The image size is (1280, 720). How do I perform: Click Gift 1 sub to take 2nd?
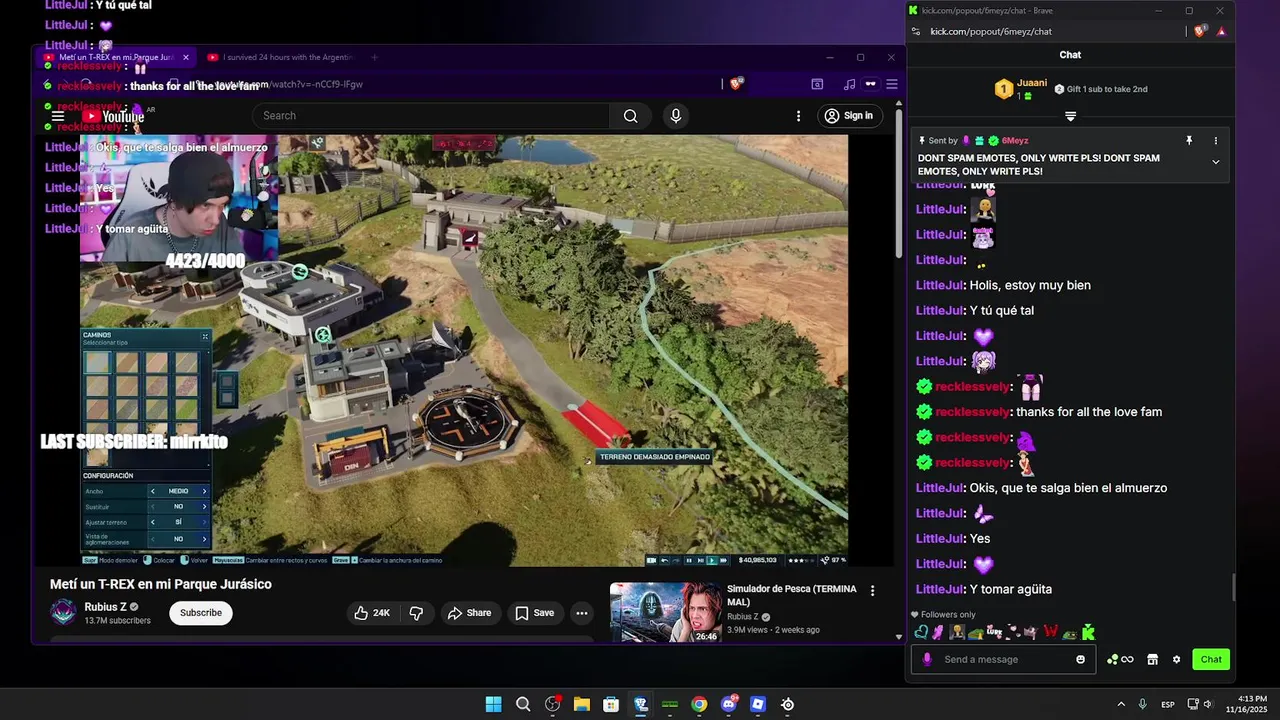pos(1101,89)
